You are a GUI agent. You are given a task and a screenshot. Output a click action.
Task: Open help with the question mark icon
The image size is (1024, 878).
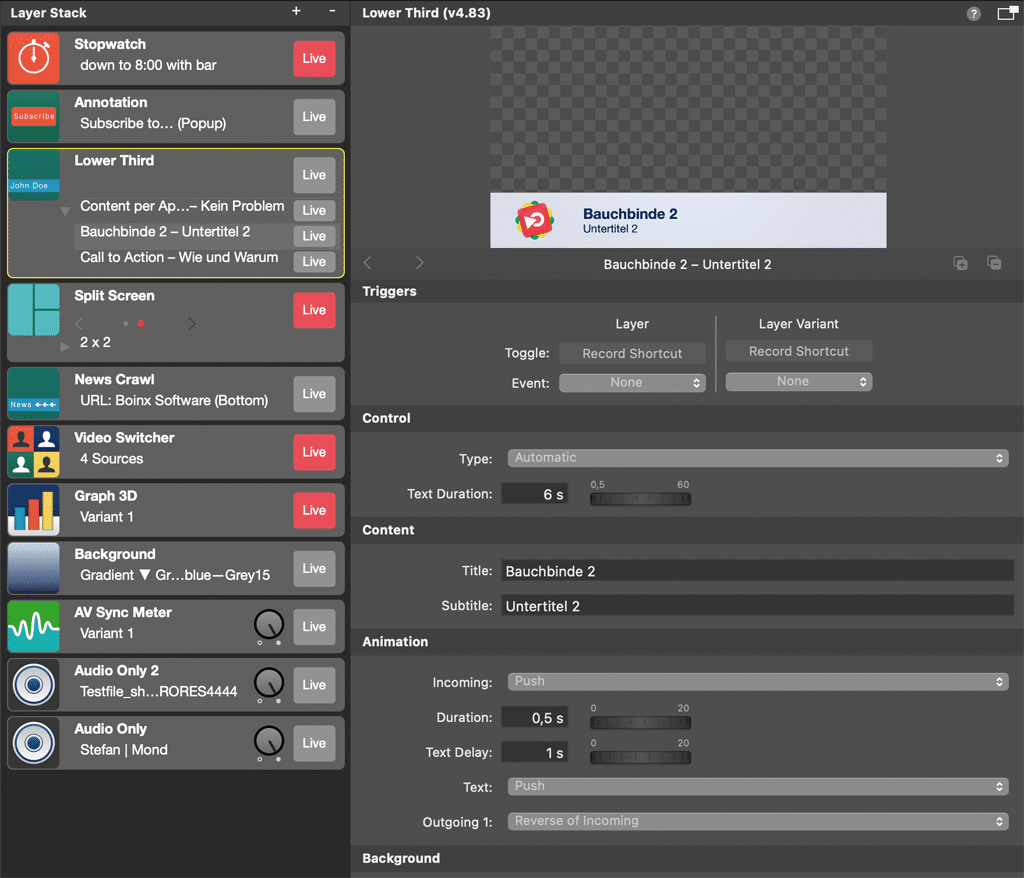[x=973, y=14]
